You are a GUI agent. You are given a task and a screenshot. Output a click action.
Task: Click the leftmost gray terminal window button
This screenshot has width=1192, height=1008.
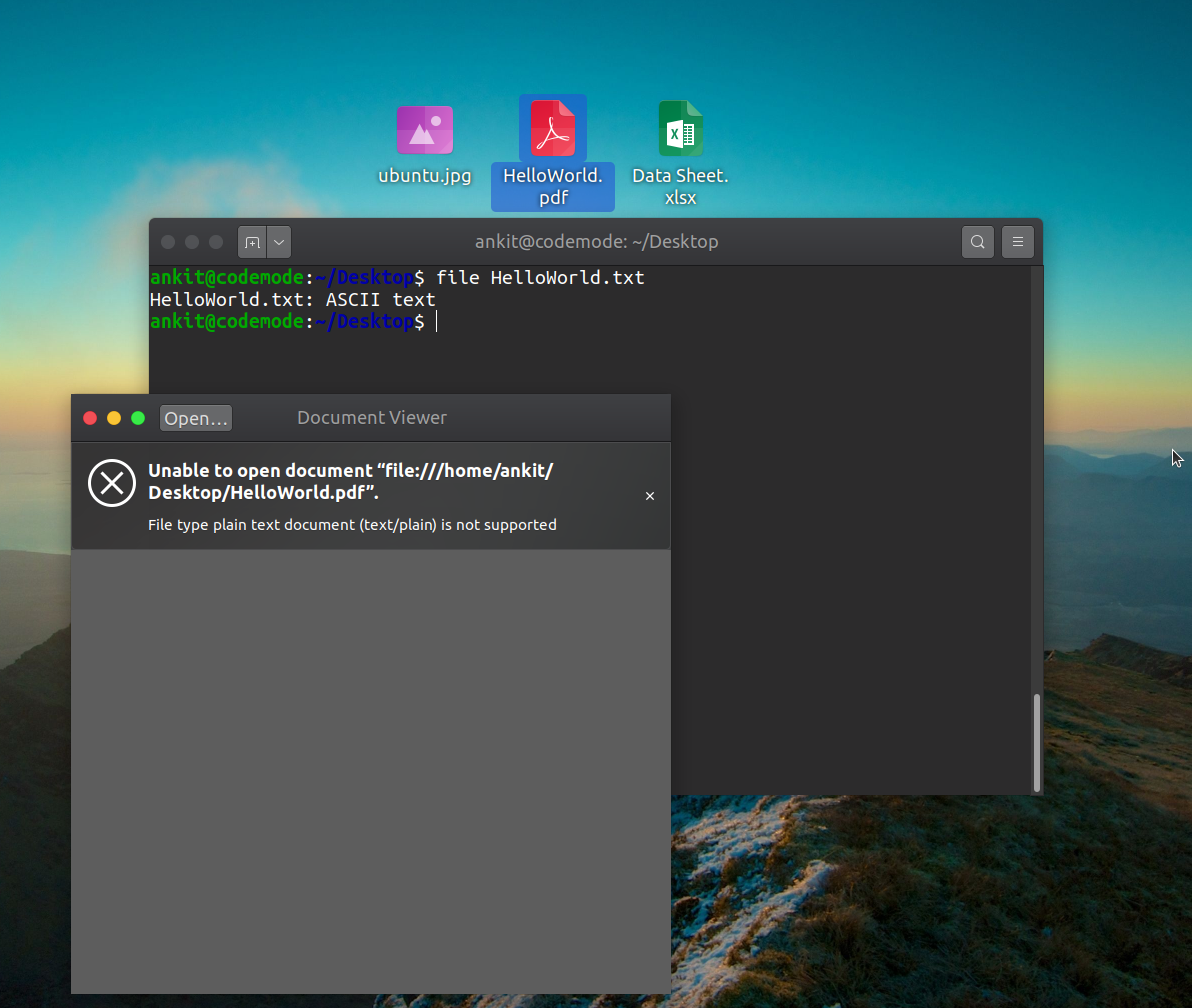168,242
